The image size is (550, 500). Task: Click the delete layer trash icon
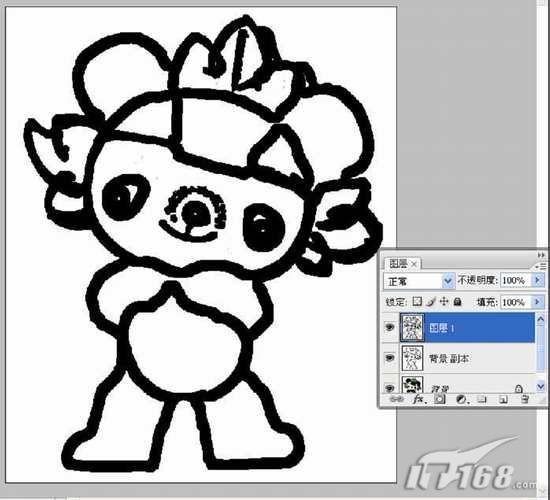pos(525,399)
